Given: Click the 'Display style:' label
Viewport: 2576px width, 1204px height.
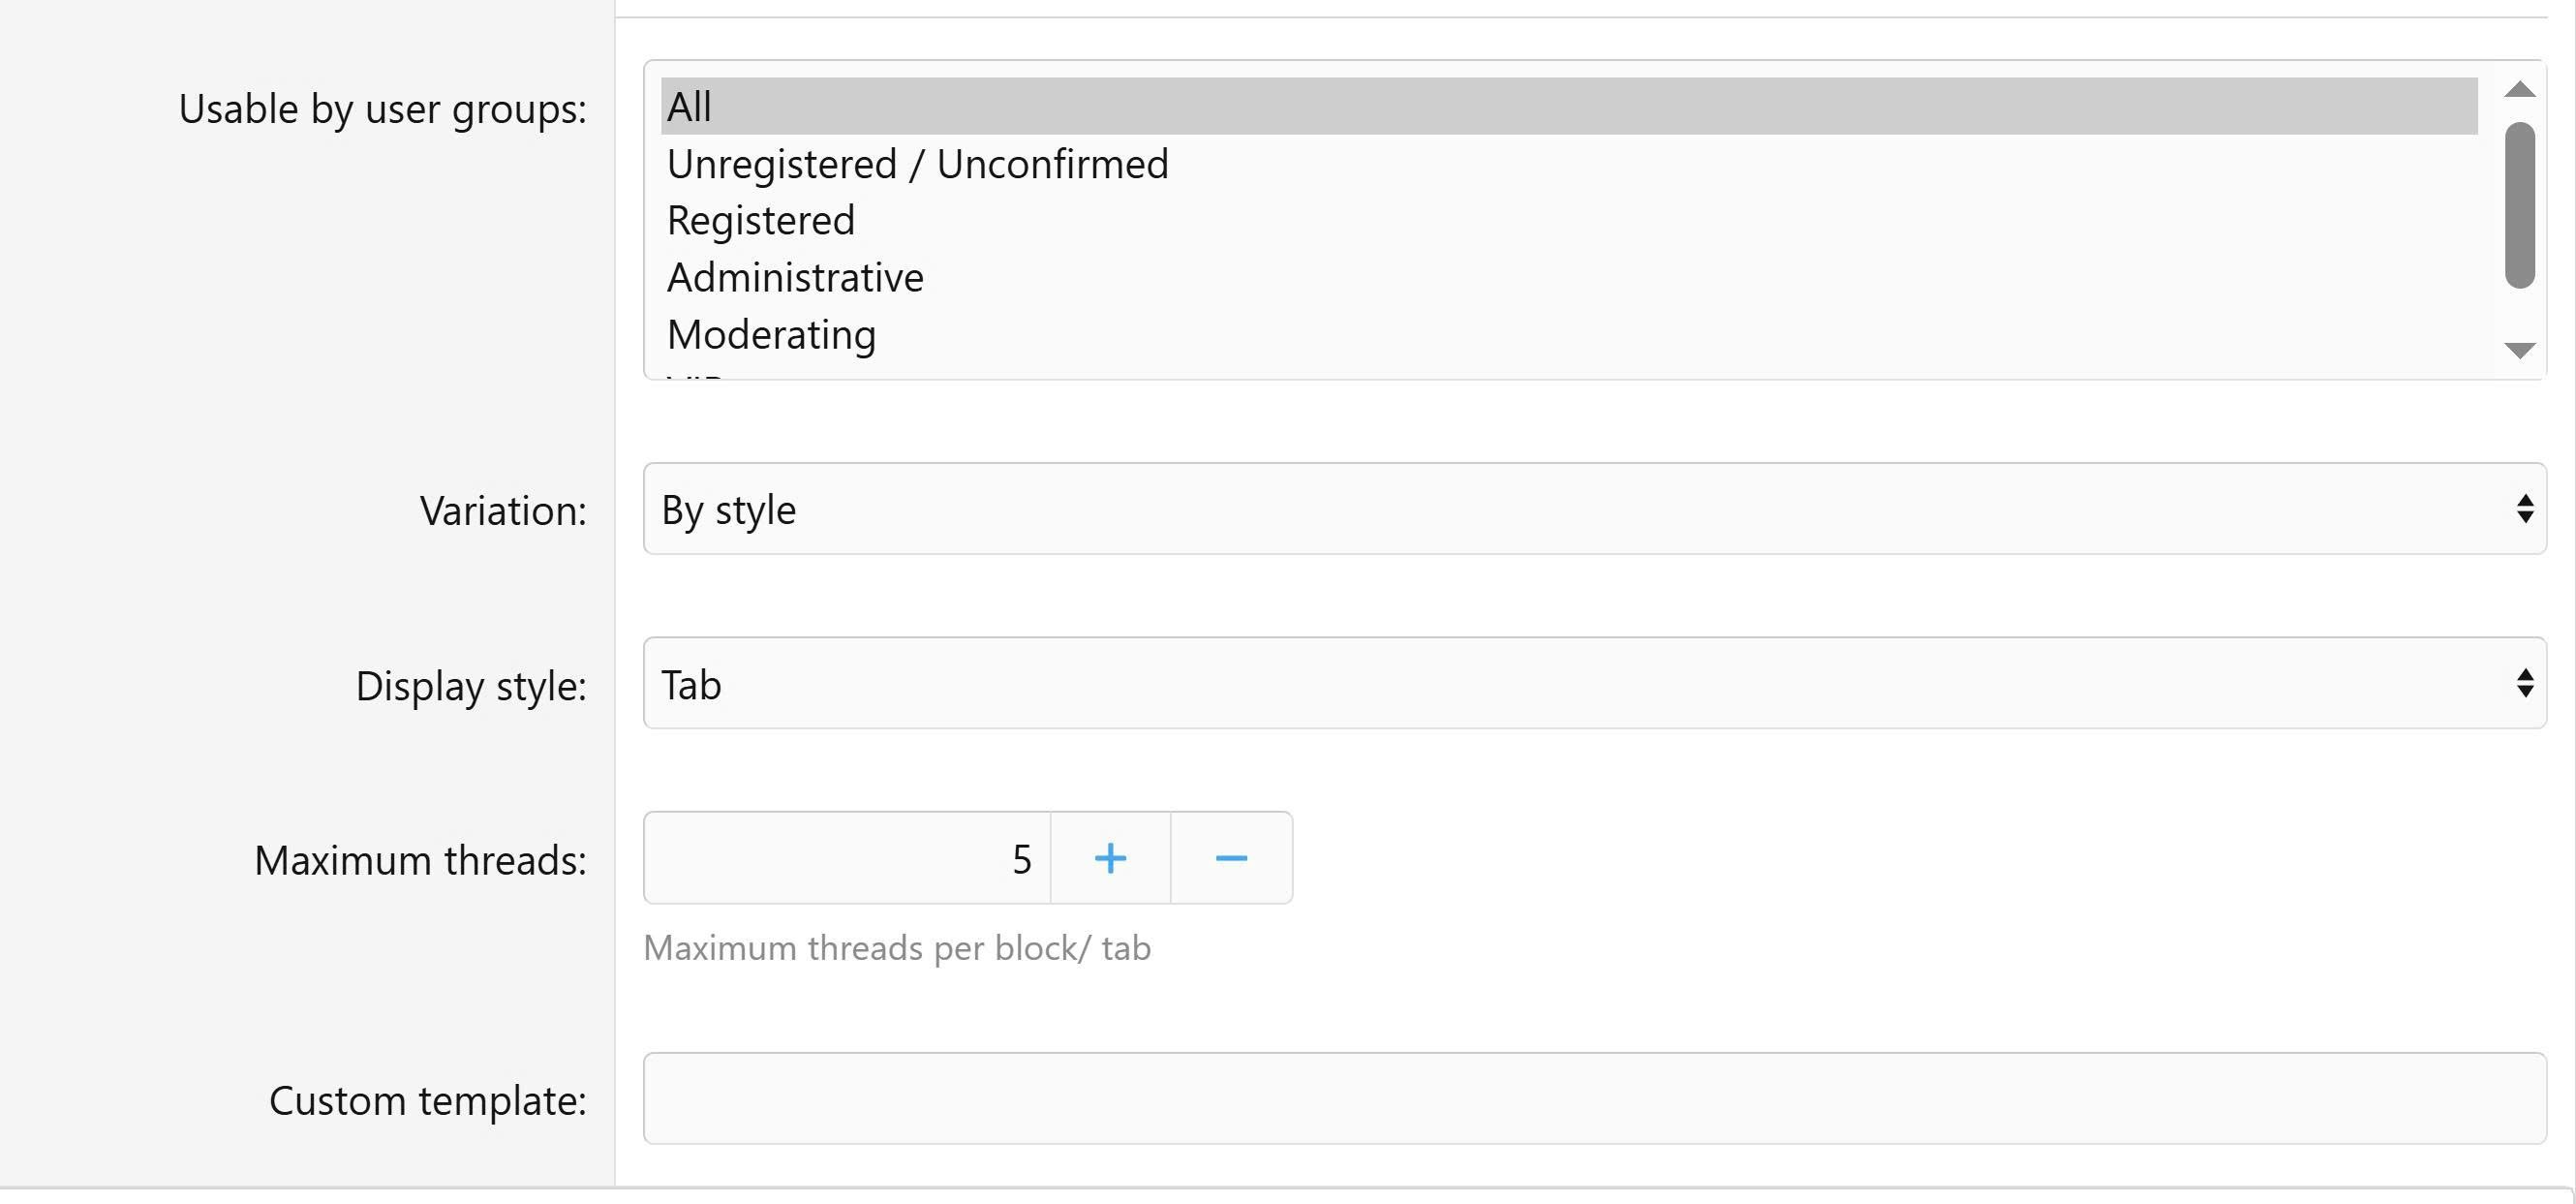Looking at the screenshot, I should (470, 686).
